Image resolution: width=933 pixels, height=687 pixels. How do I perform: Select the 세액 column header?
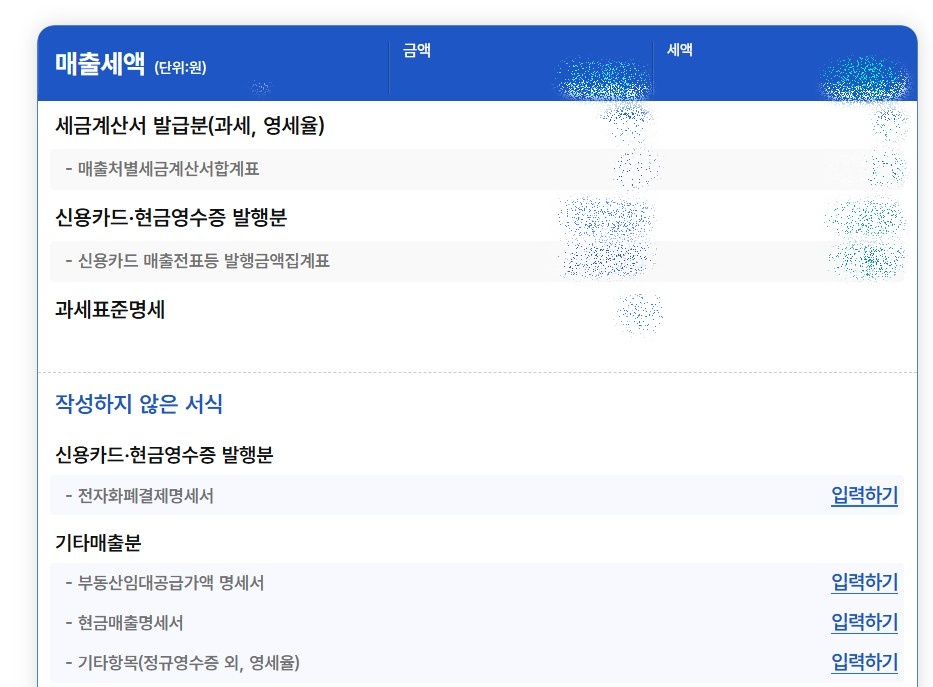[680, 49]
